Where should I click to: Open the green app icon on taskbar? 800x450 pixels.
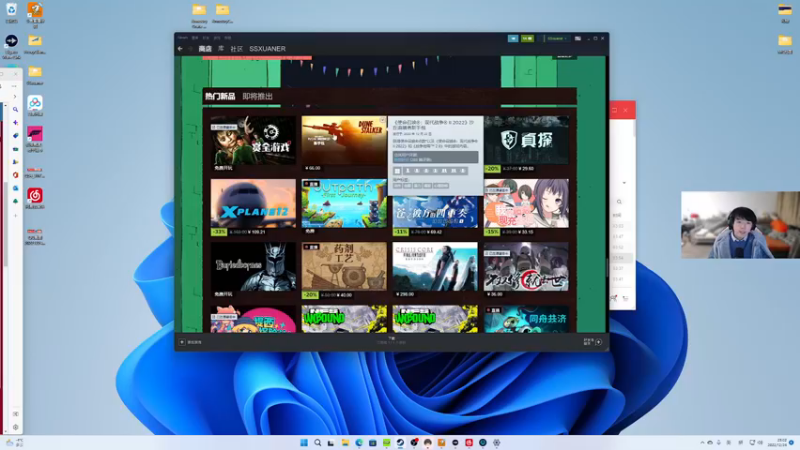point(387,442)
